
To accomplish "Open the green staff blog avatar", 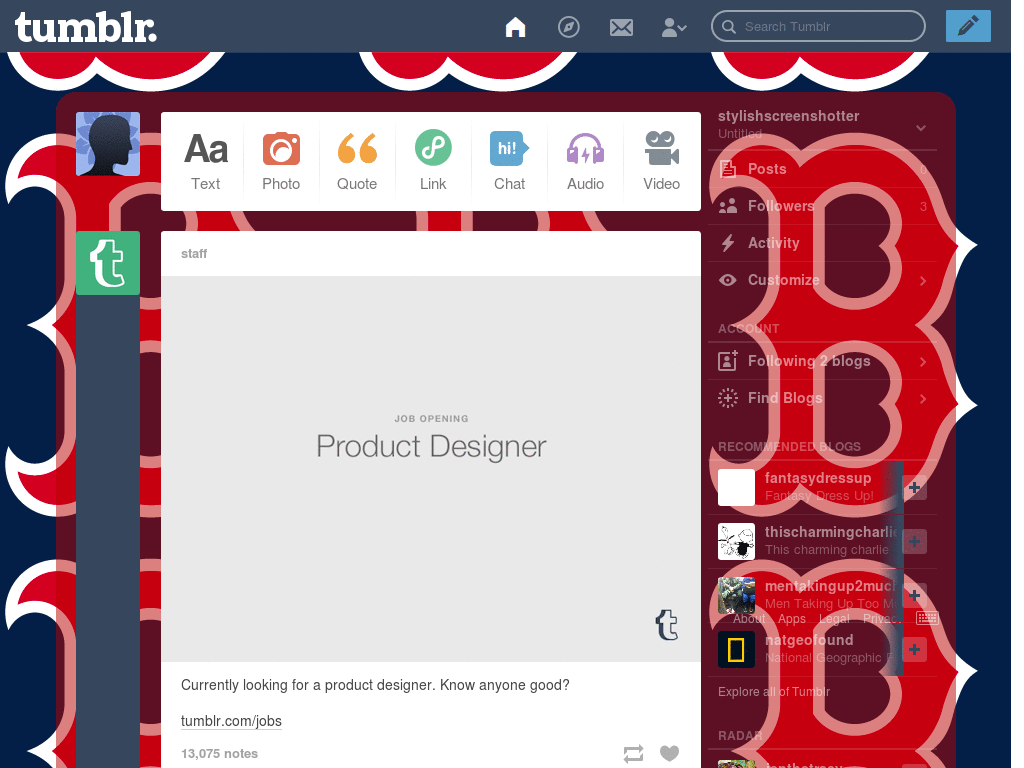I will click(108, 263).
